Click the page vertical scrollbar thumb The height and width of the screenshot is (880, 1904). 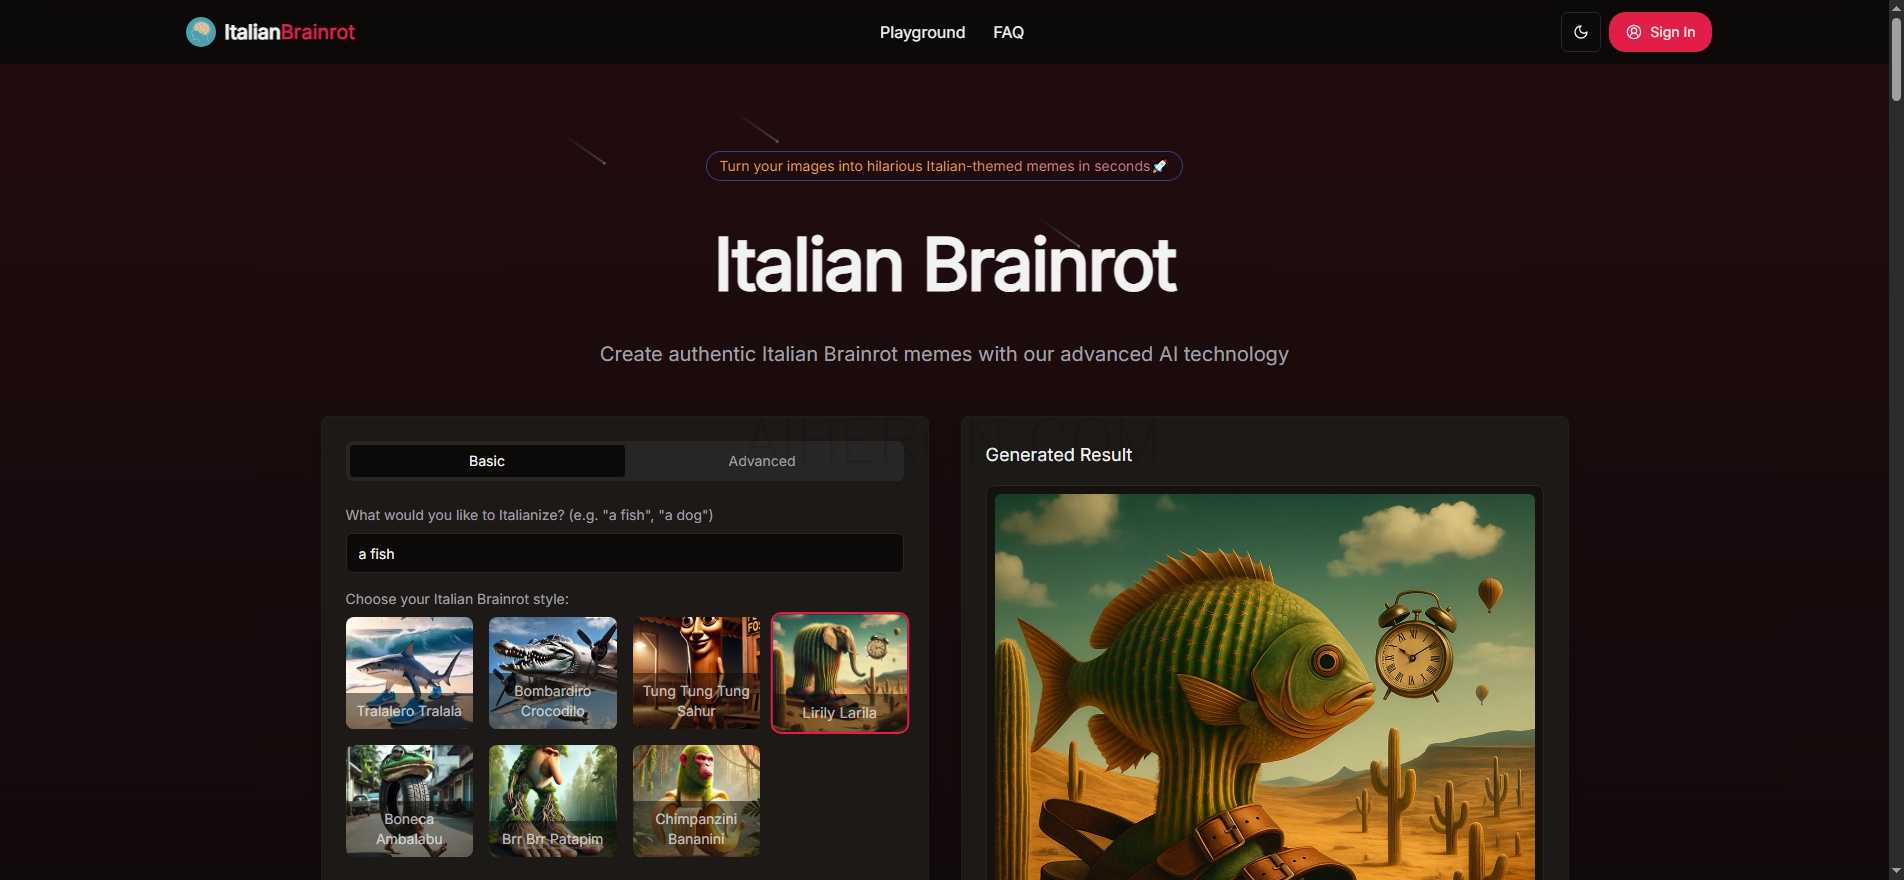1895,58
